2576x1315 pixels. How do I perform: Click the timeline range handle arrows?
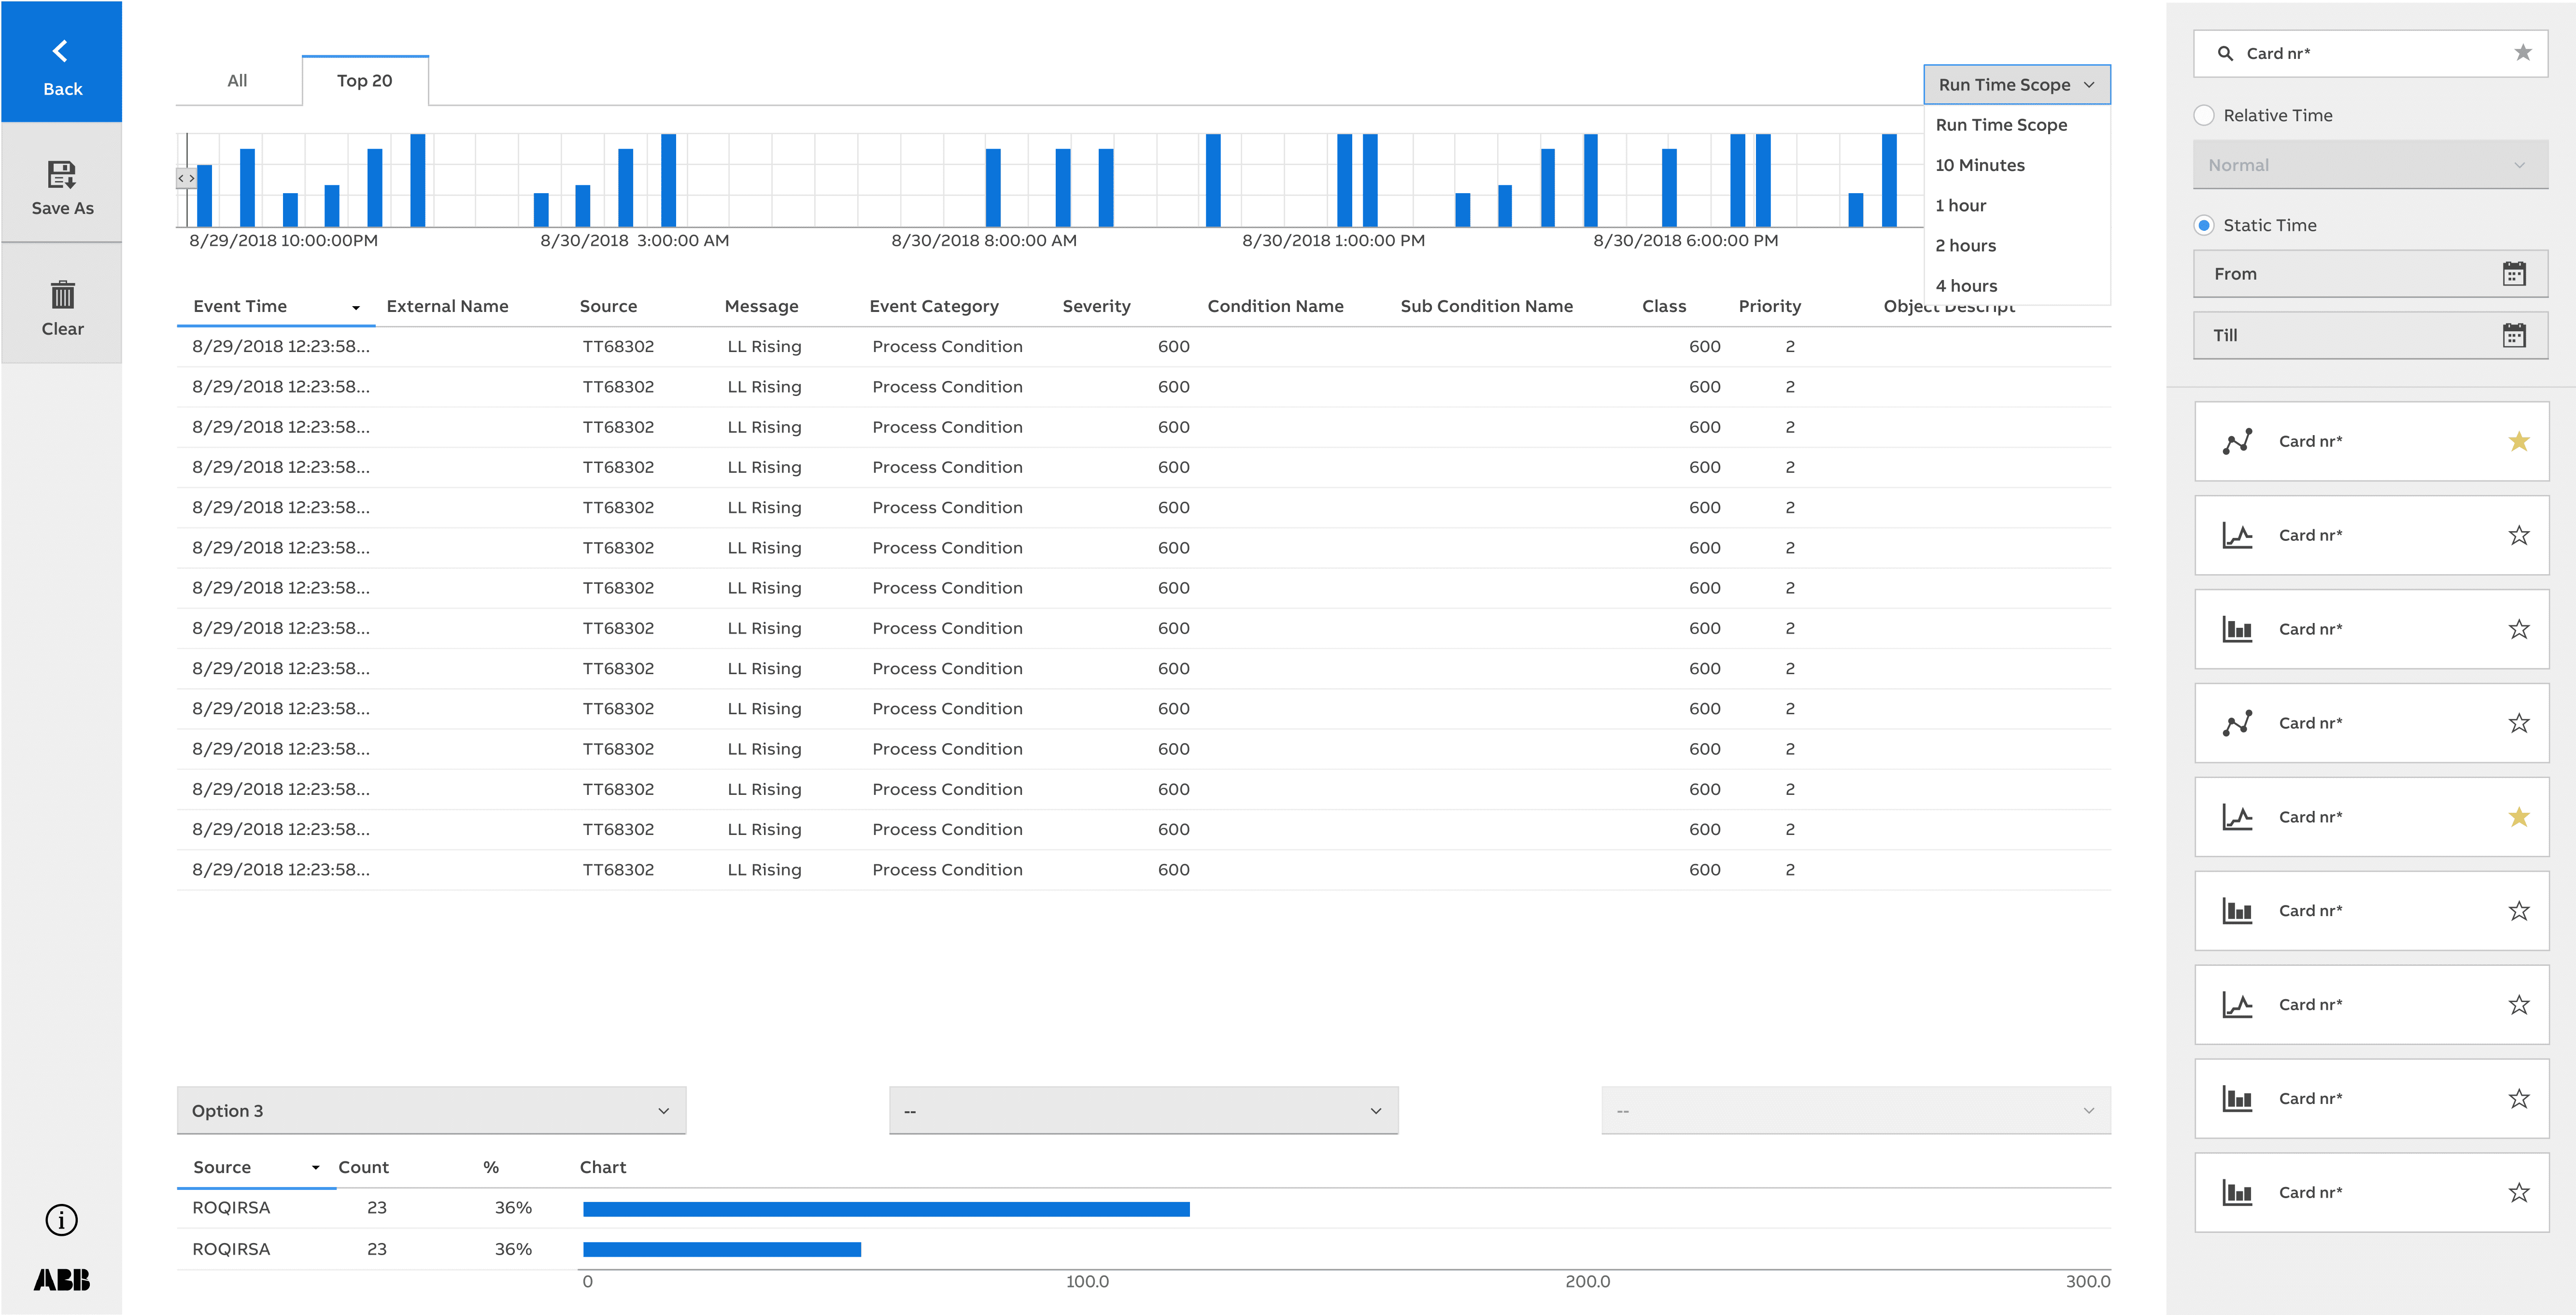186,178
